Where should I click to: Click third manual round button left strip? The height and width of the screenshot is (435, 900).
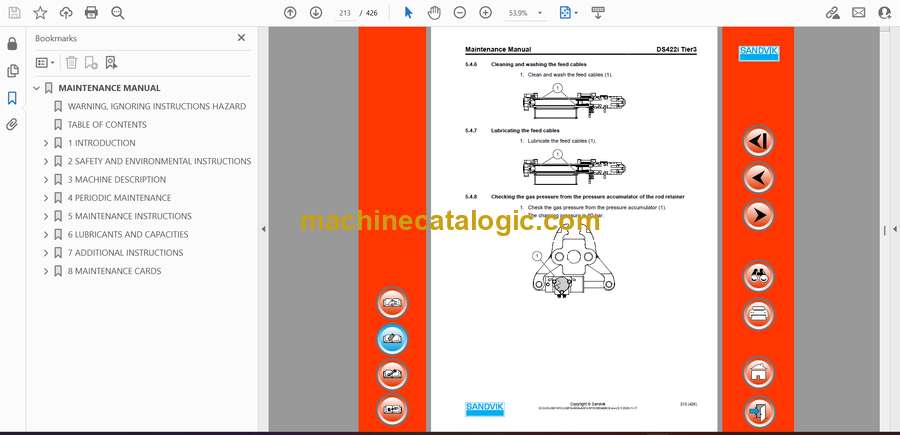392,374
